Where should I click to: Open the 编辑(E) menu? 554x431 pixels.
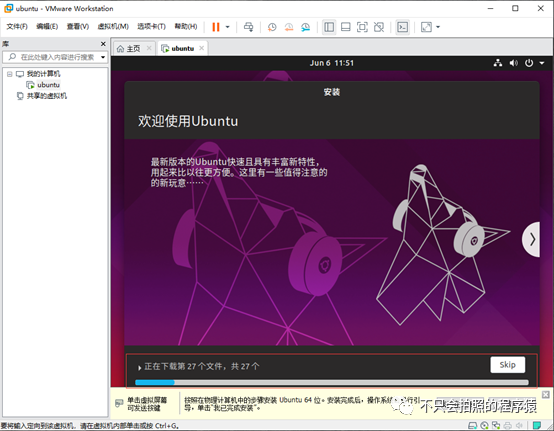pos(47,26)
